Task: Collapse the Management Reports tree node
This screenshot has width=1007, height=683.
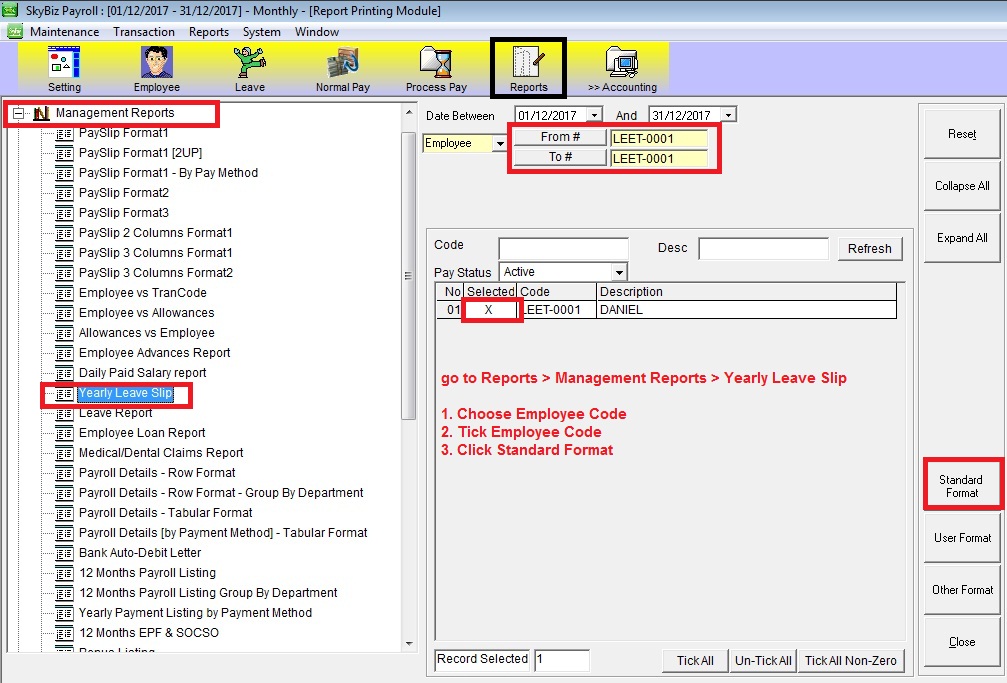Action: (x=18, y=114)
